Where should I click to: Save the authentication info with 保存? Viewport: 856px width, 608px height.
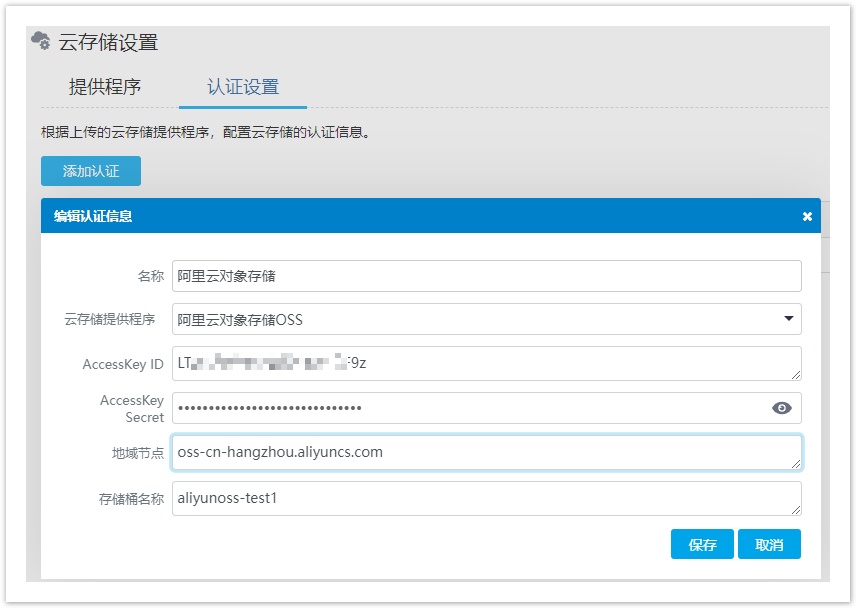click(702, 544)
